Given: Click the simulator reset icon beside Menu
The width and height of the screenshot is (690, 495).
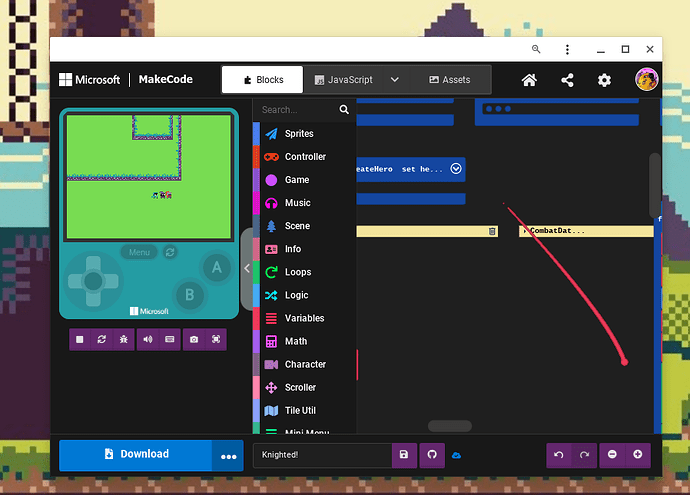Looking at the screenshot, I should click(x=170, y=252).
